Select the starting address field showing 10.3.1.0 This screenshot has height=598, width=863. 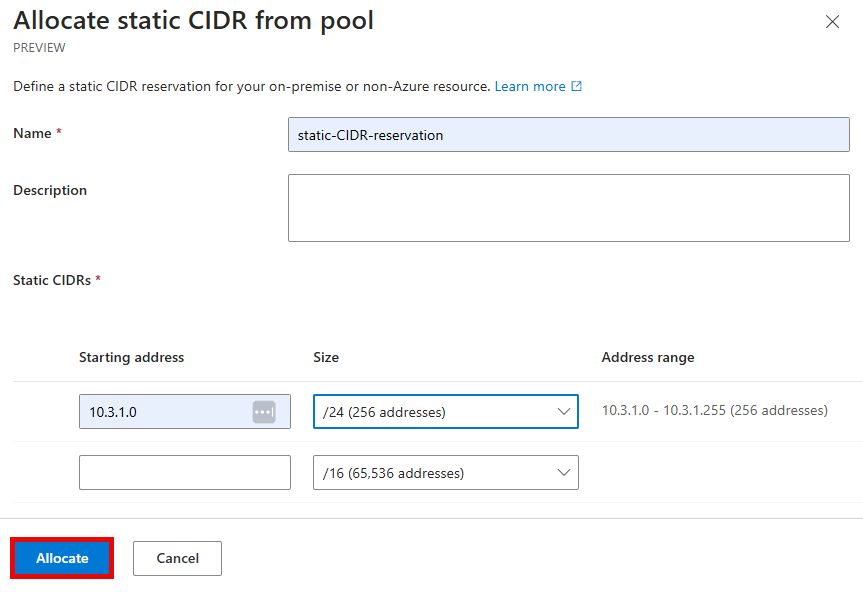pyautogui.click(x=185, y=412)
